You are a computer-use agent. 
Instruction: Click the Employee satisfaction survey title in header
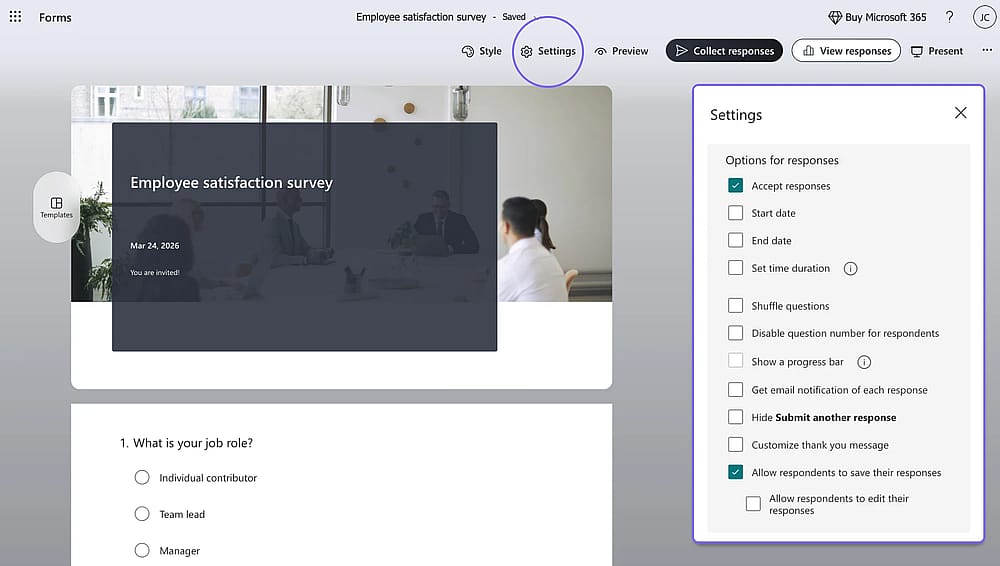[x=421, y=17]
